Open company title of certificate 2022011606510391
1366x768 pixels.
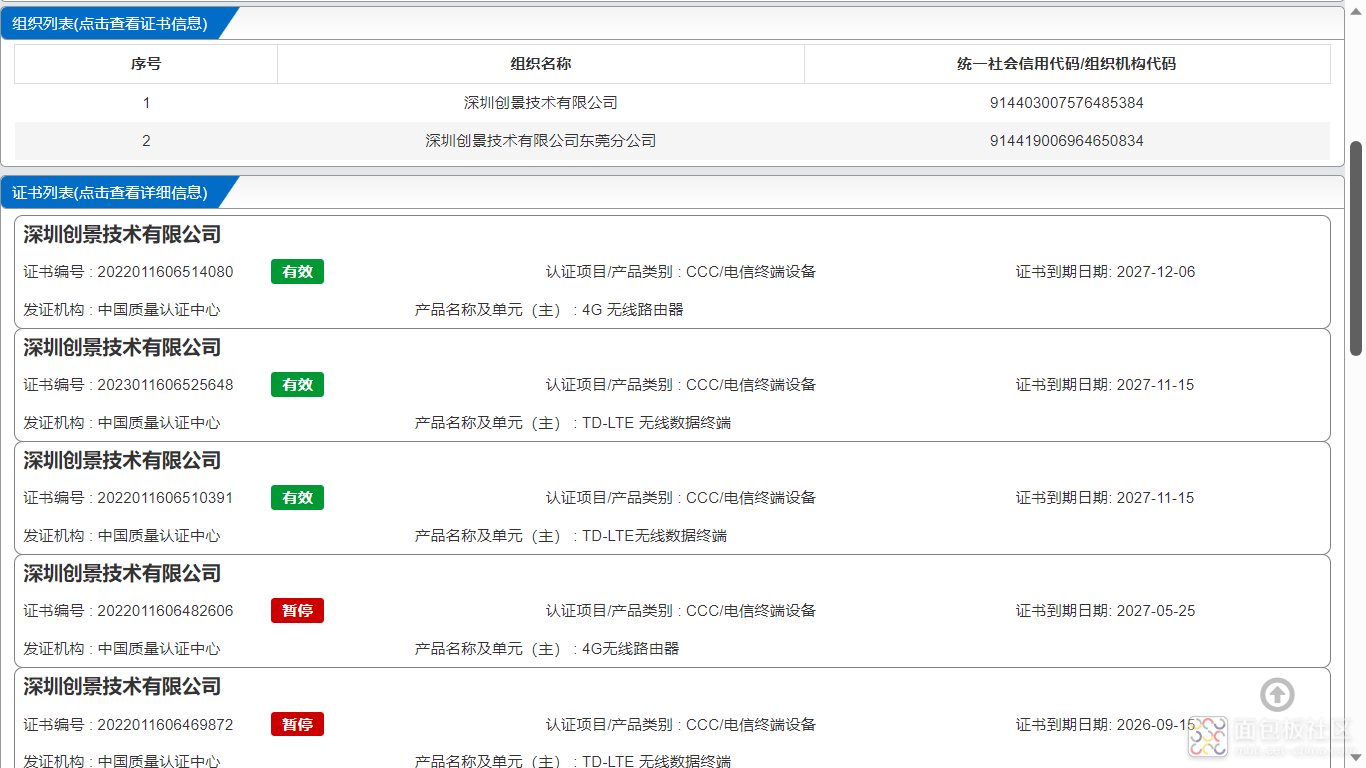(x=122, y=461)
